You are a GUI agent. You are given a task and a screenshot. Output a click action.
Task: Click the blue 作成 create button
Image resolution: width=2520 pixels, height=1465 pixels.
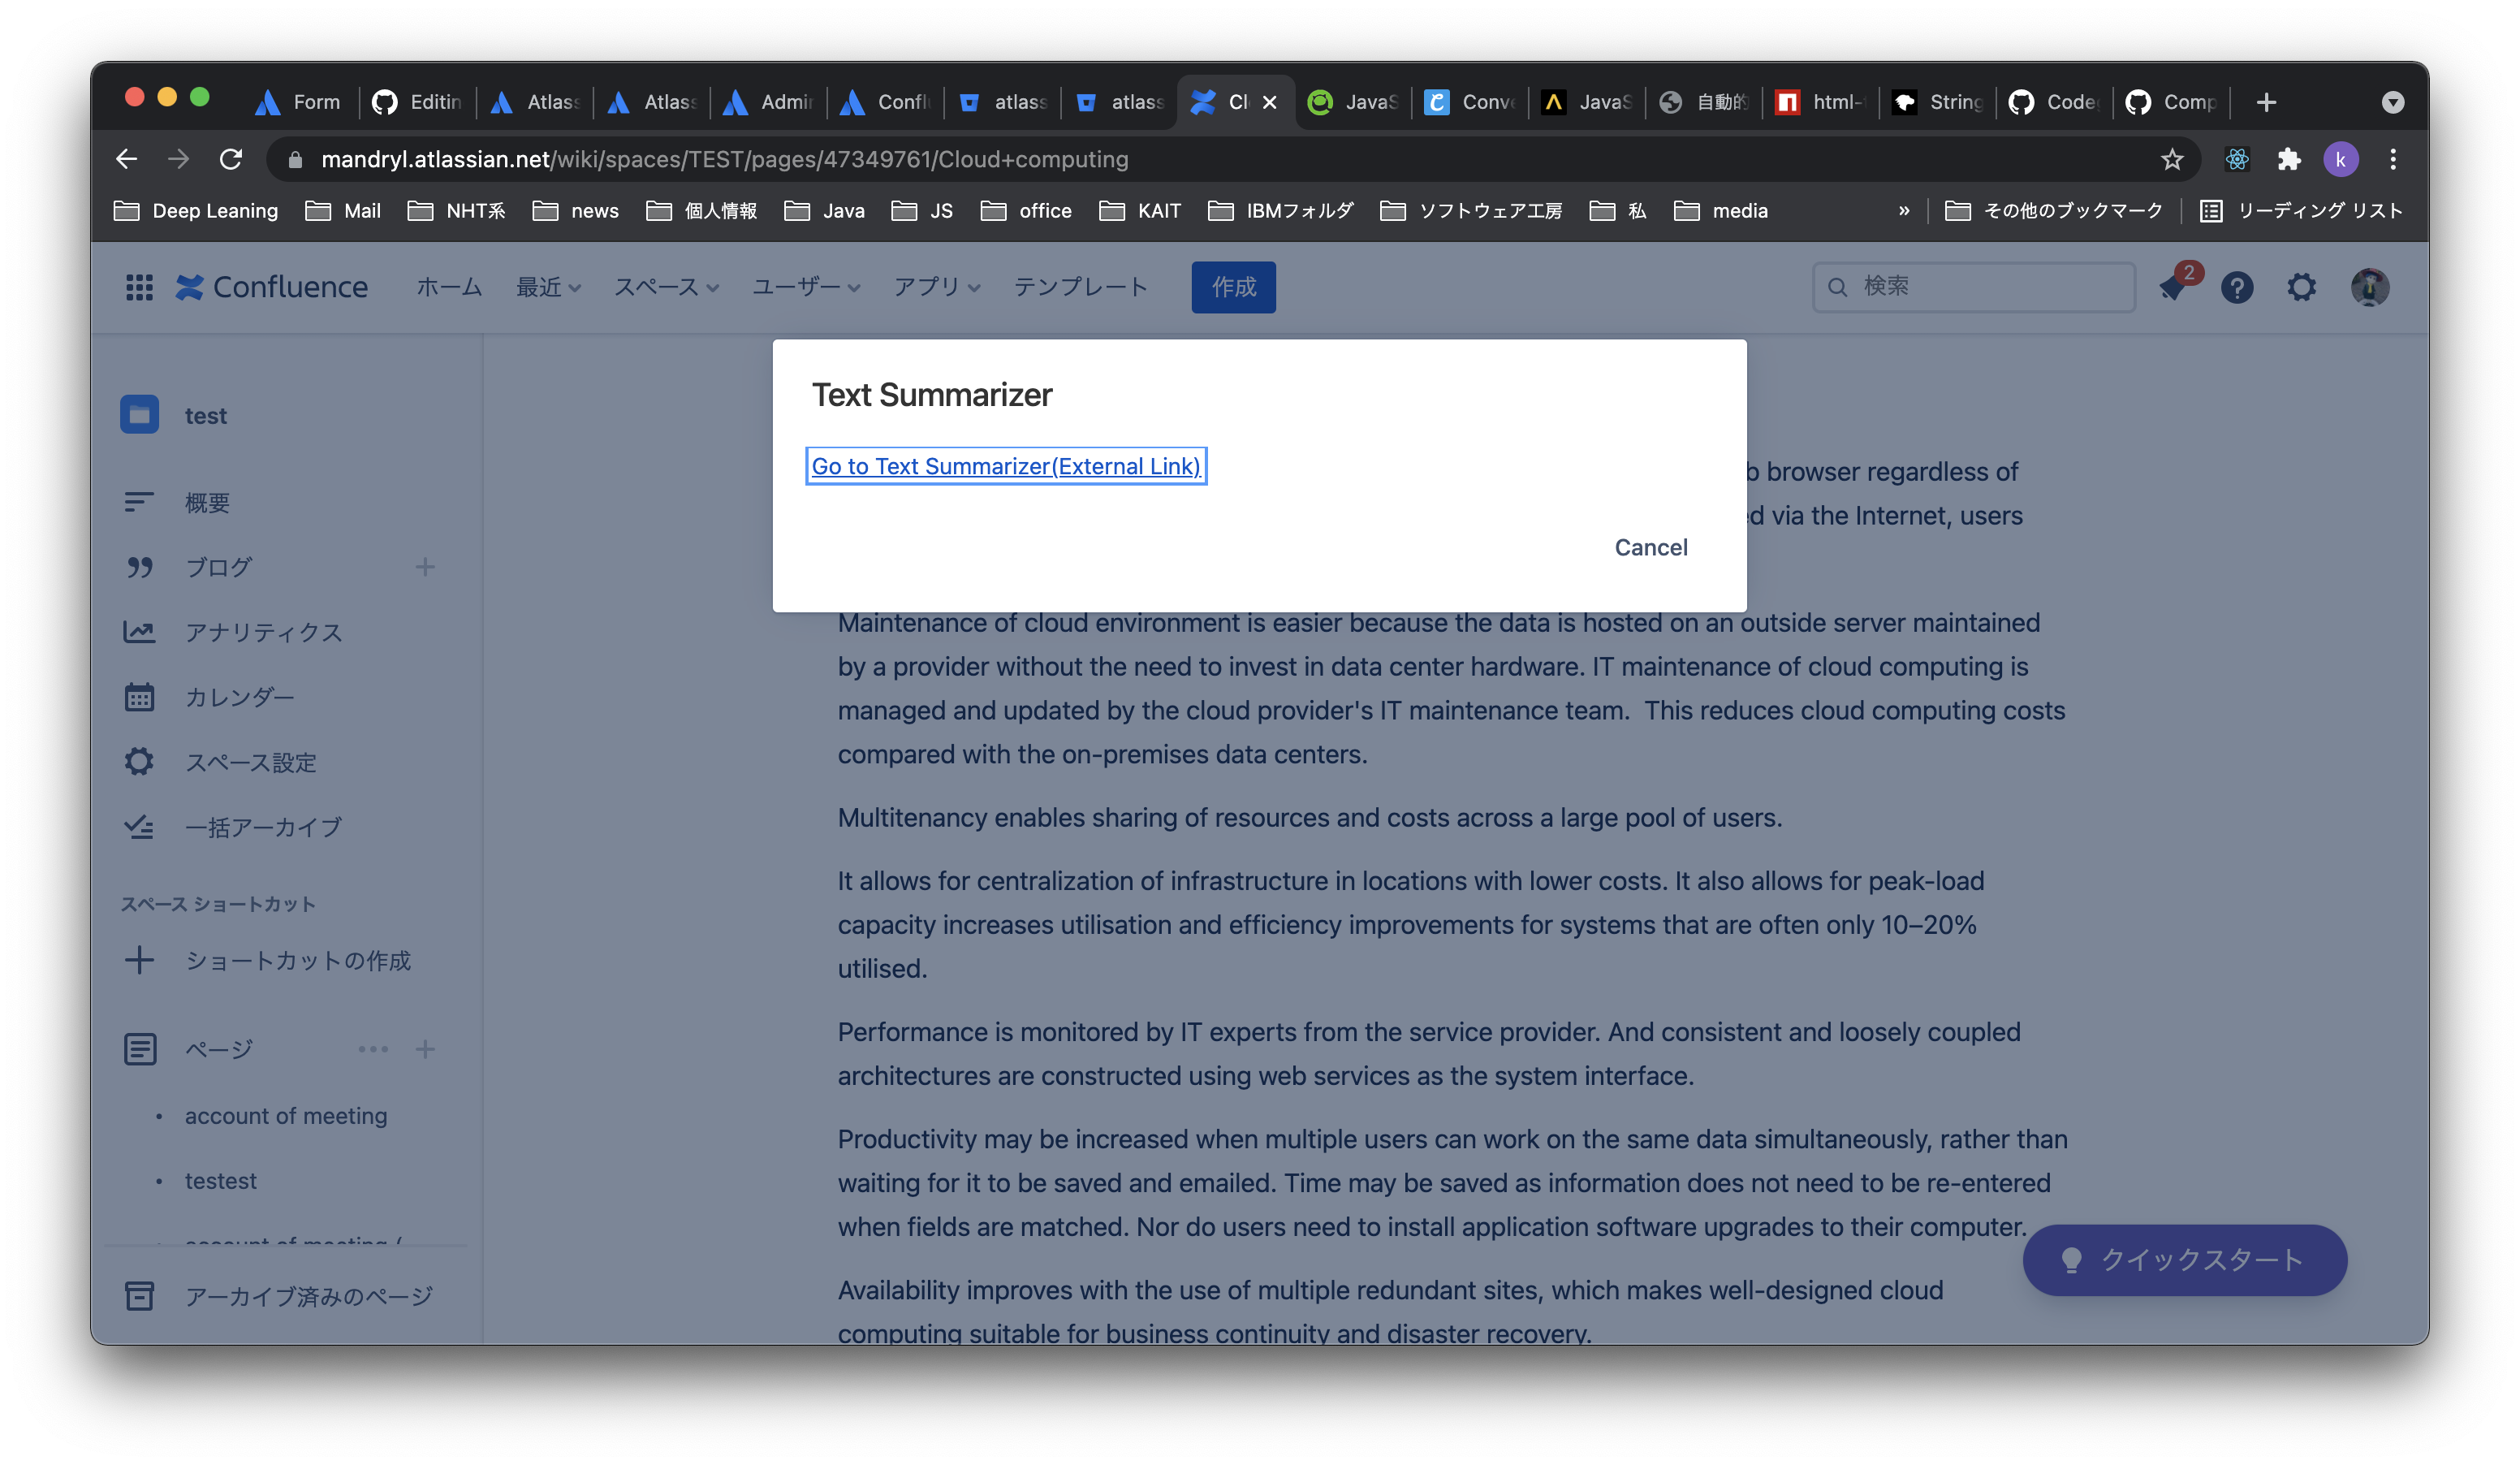tap(1233, 287)
